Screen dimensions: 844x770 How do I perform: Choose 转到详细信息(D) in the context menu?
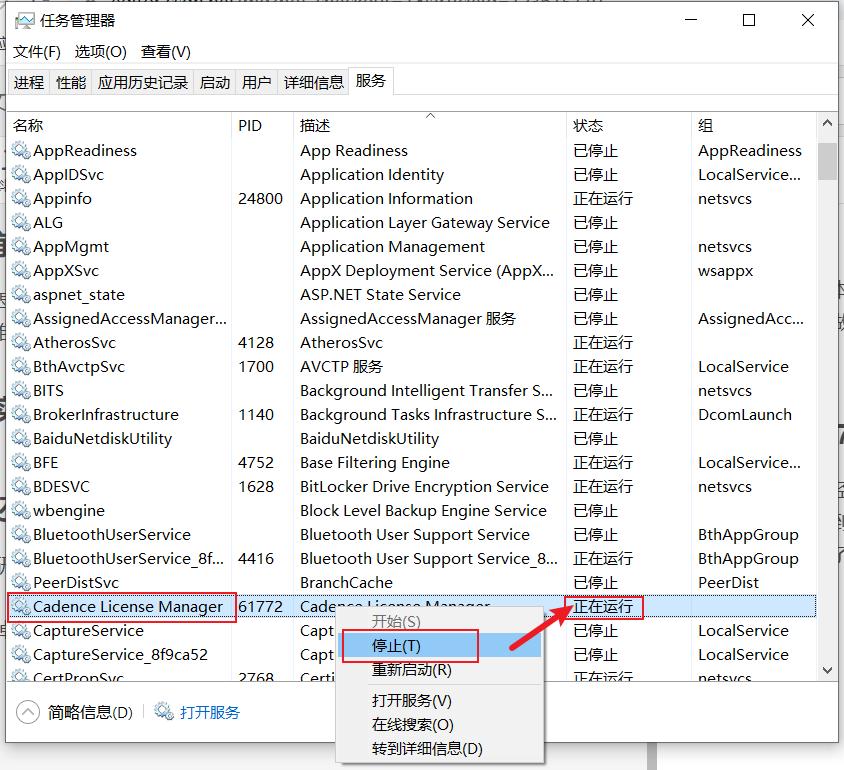pyautogui.click(x=441, y=748)
